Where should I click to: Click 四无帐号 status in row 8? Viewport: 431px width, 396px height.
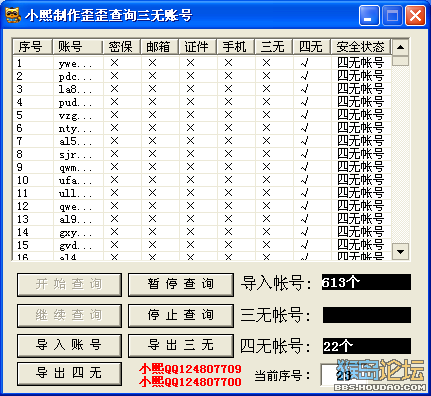[x=360, y=154]
